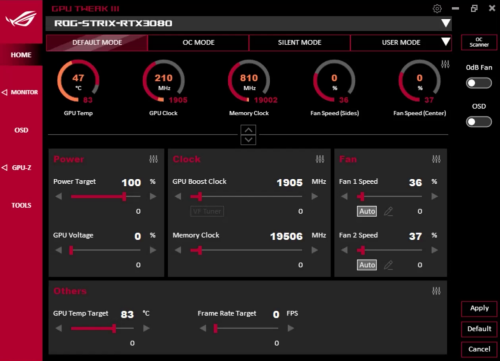This screenshot has width=500, height=361.
Task: Open Others panel settings sliders icon
Action: pos(436,291)
